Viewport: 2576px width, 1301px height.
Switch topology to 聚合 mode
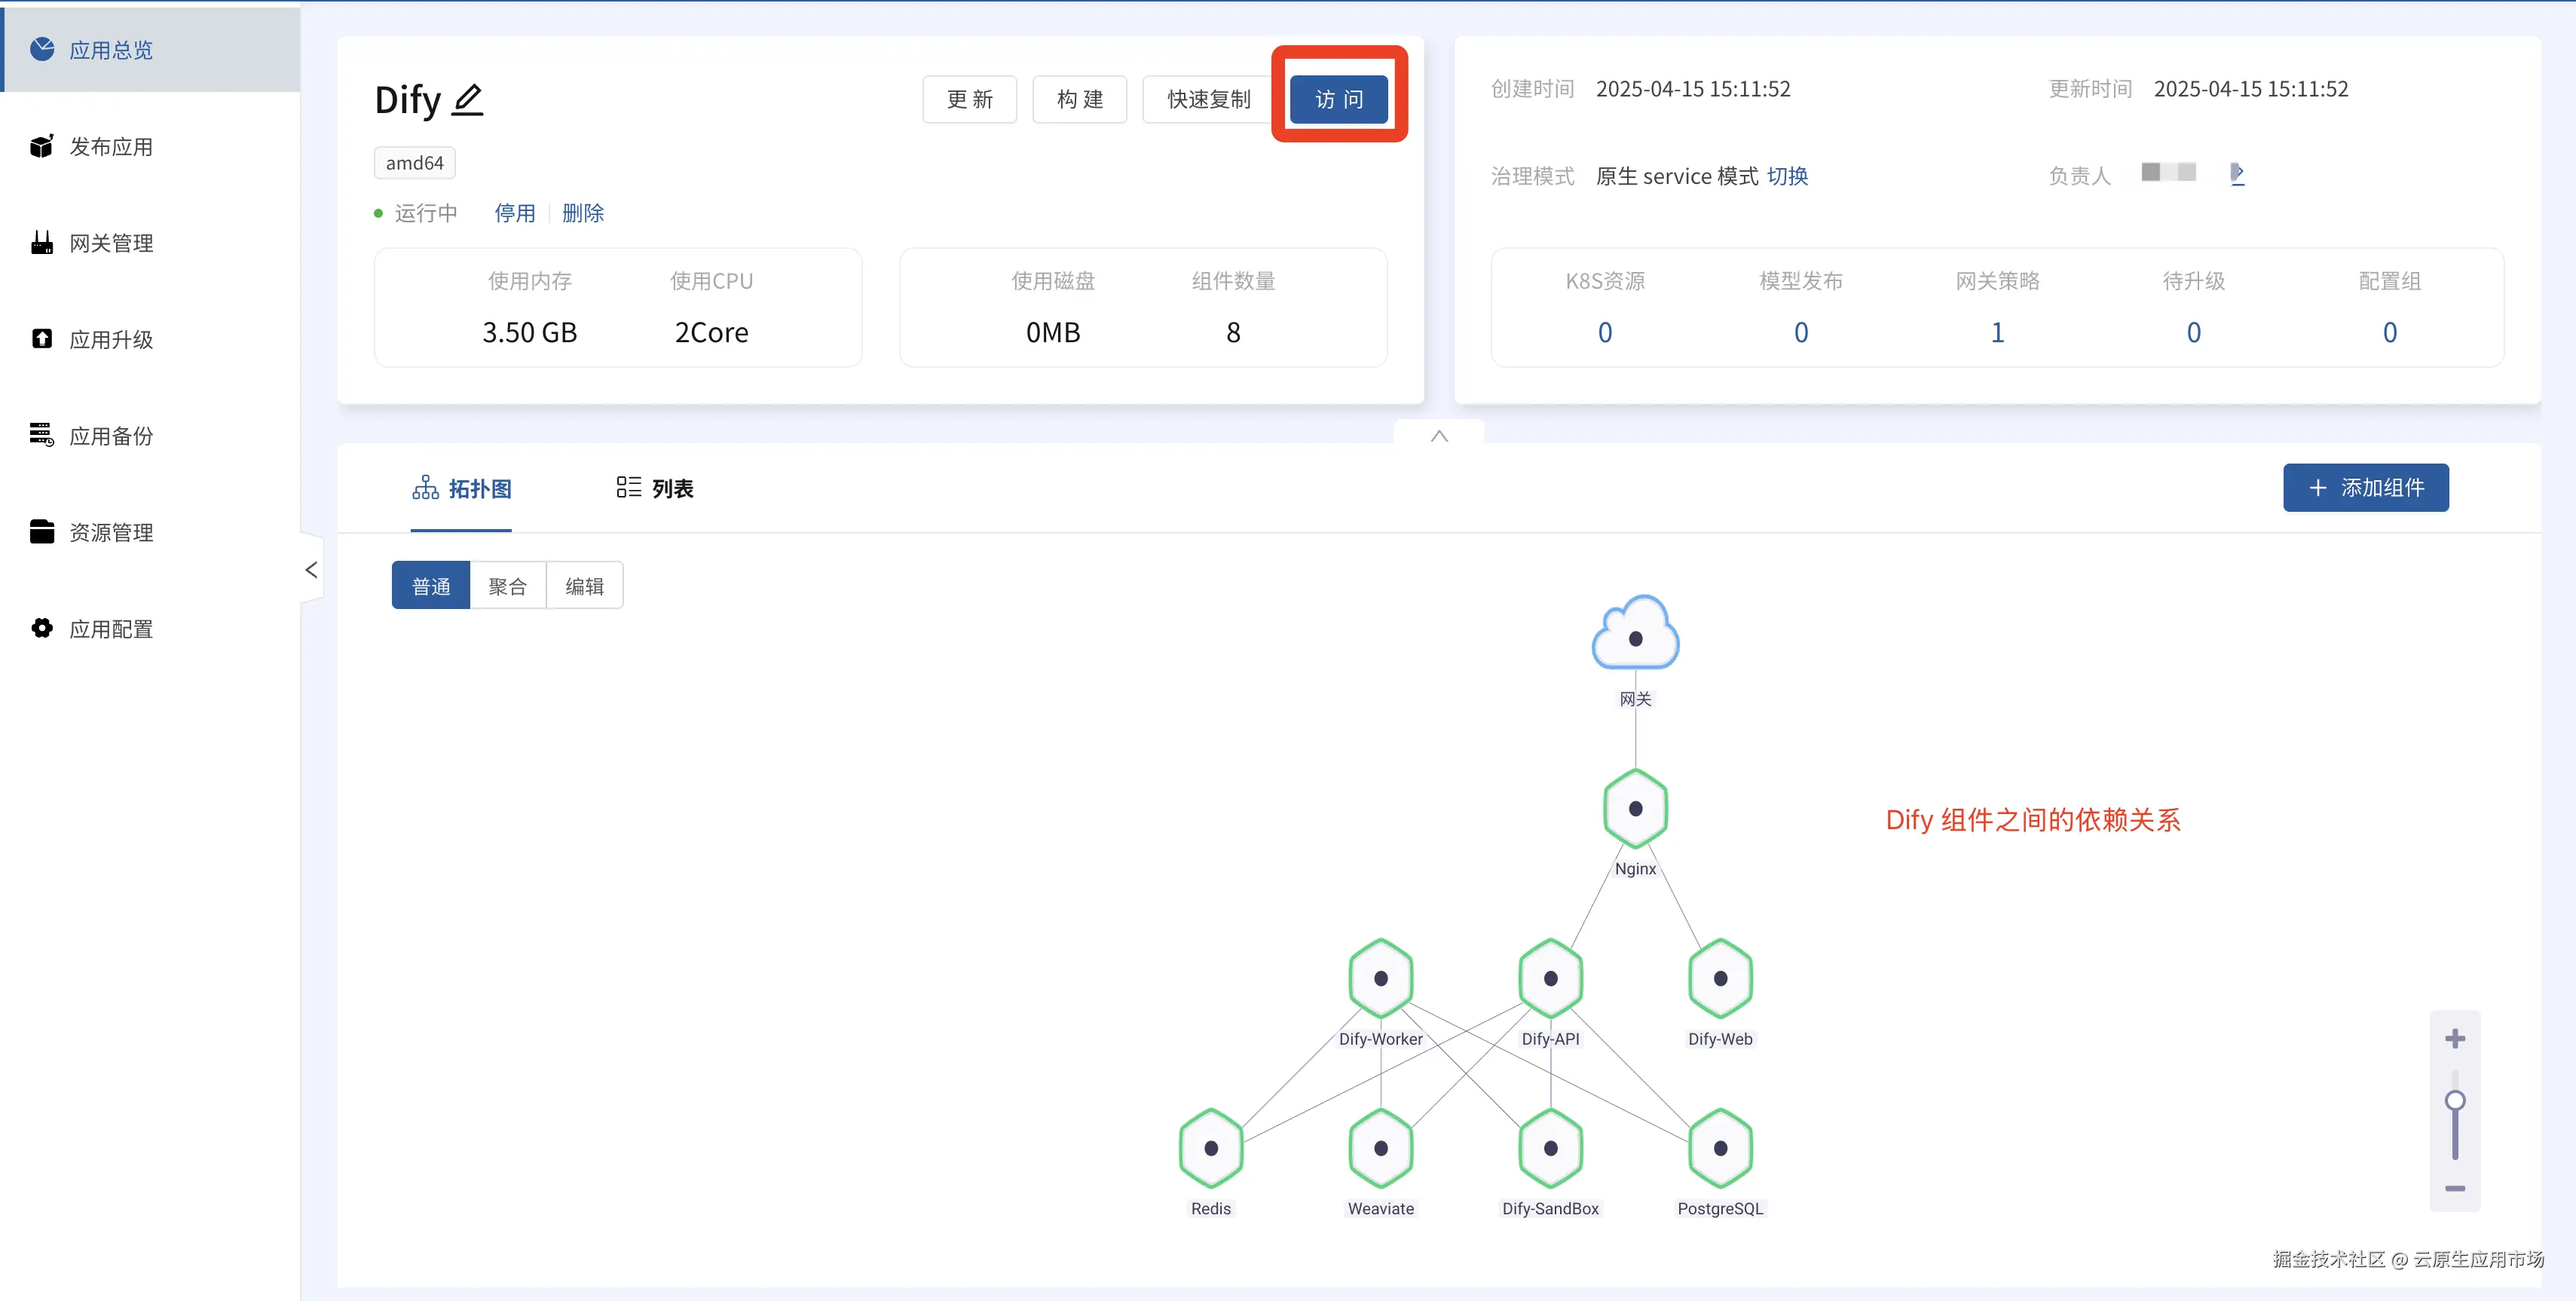[x=507, y=586]
